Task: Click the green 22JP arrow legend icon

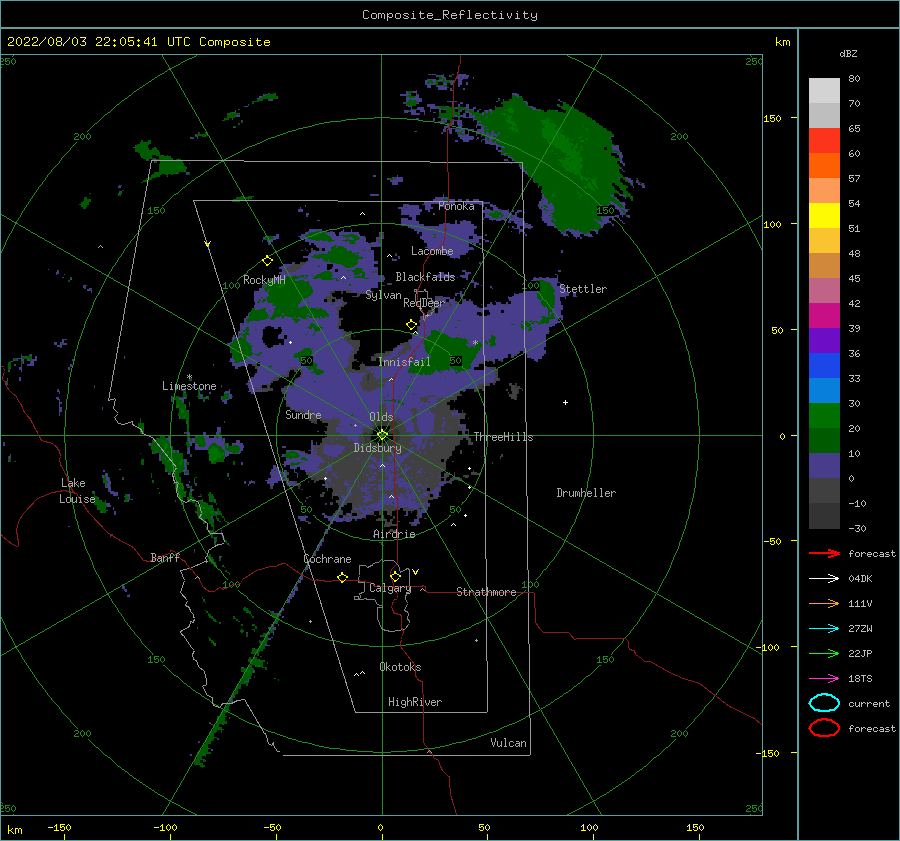Action: point(824,653)
